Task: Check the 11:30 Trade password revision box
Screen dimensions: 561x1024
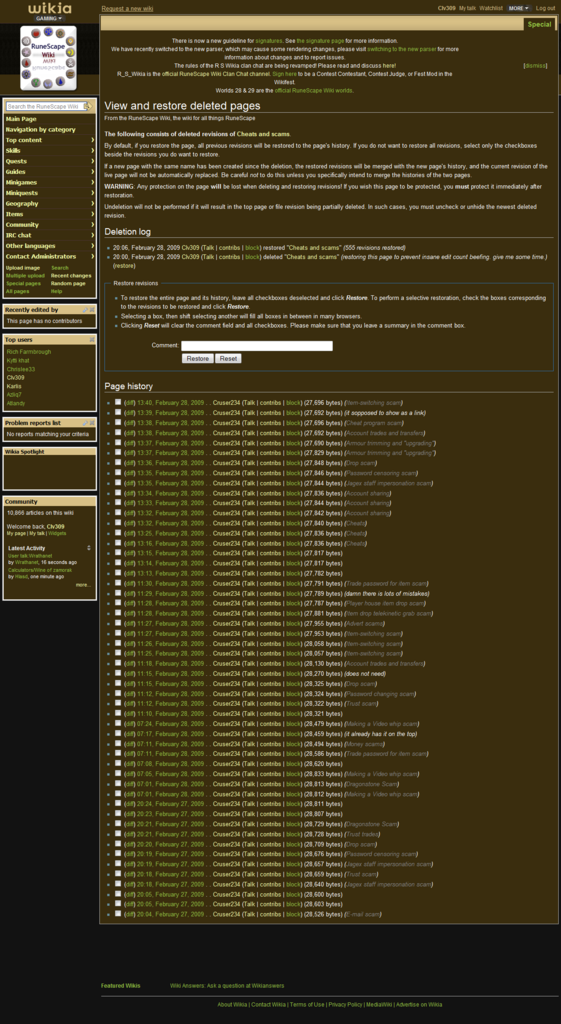Action: coord(118,583)
